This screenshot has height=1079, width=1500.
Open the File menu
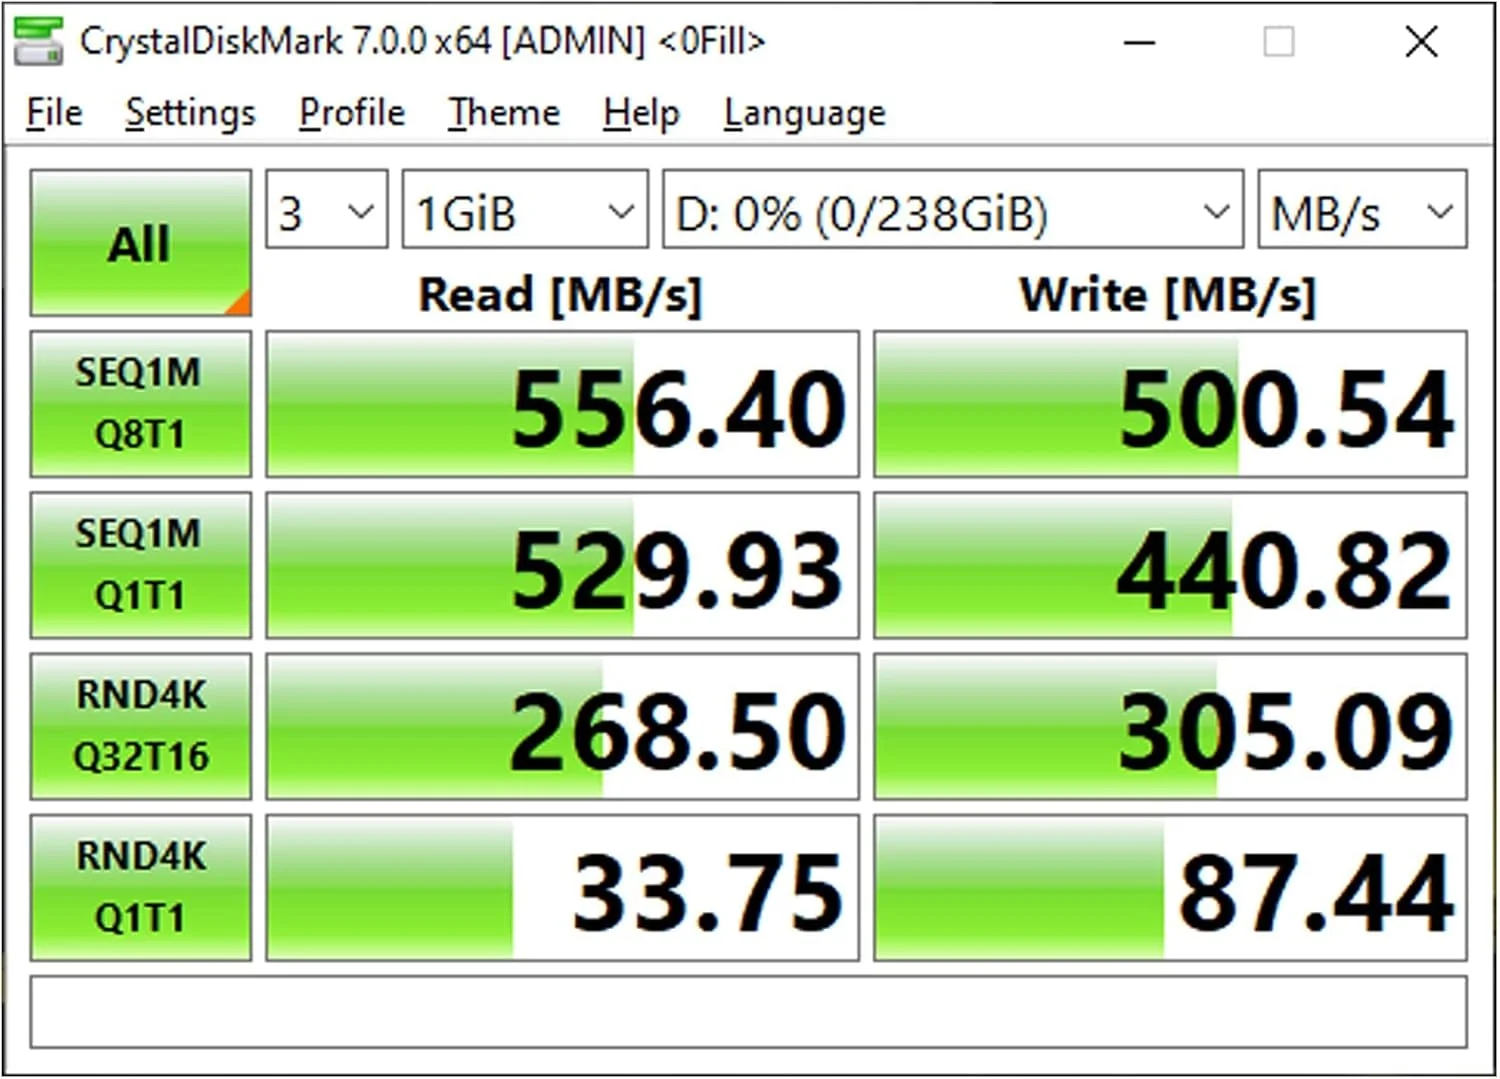(54, 113)
